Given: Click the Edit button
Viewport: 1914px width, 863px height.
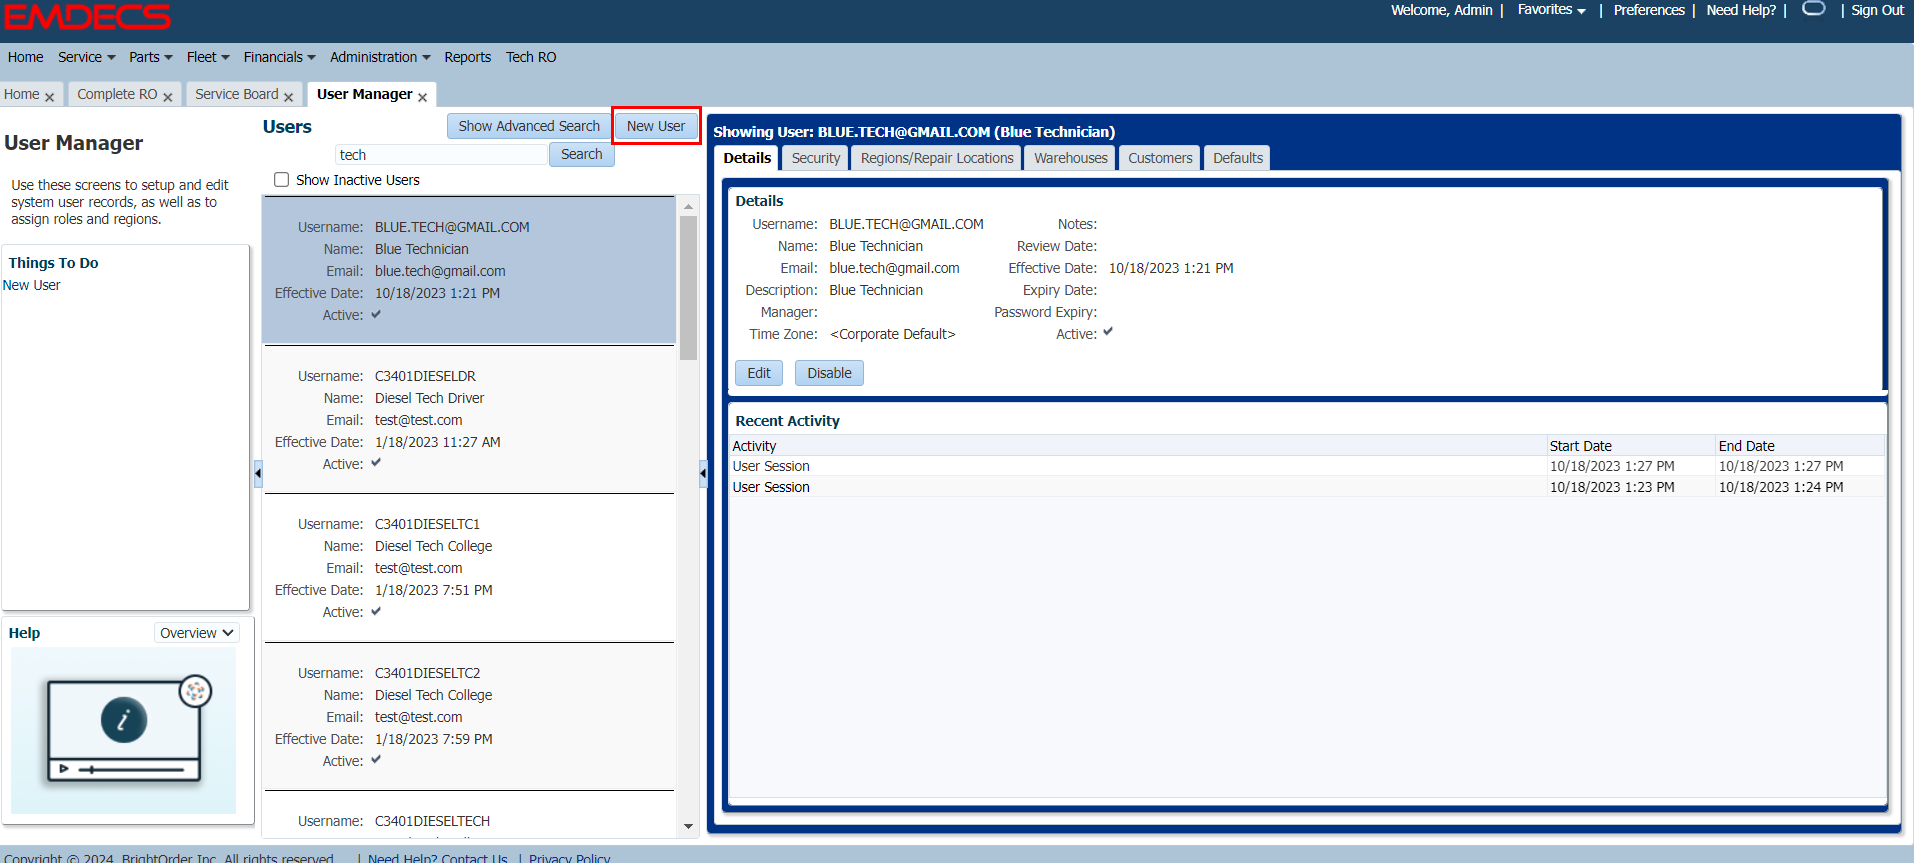Looking at the screenshot, I should [x=759, y=373].
